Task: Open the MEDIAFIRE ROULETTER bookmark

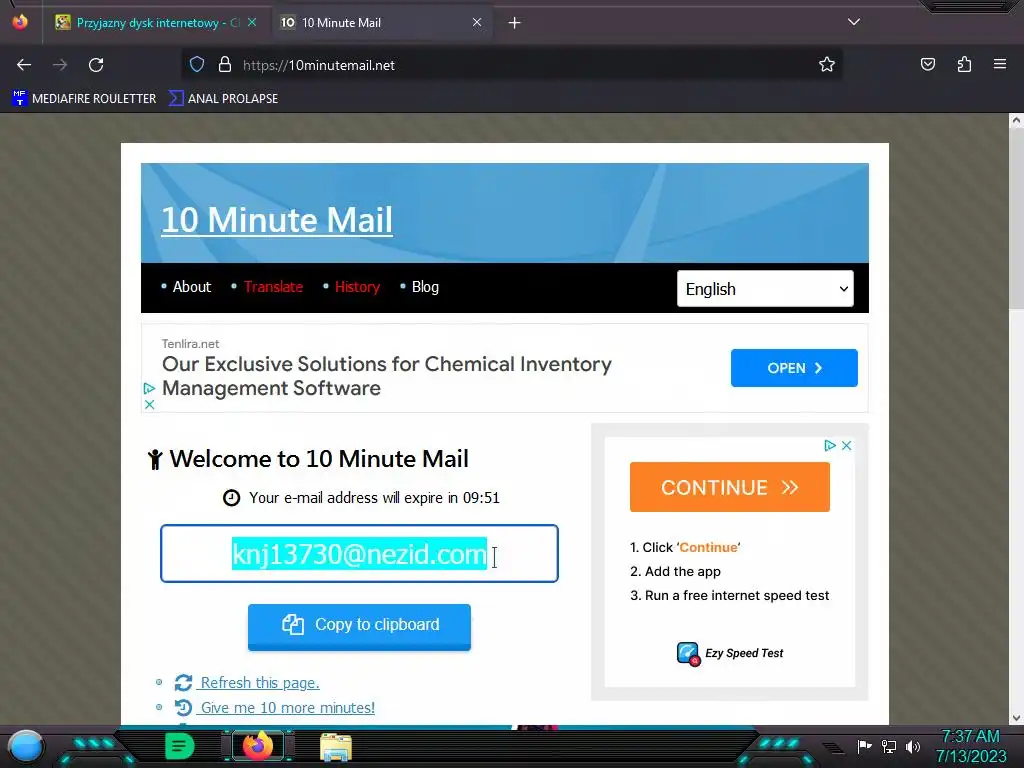Action: pyautogui.click(x=84, y=99)
